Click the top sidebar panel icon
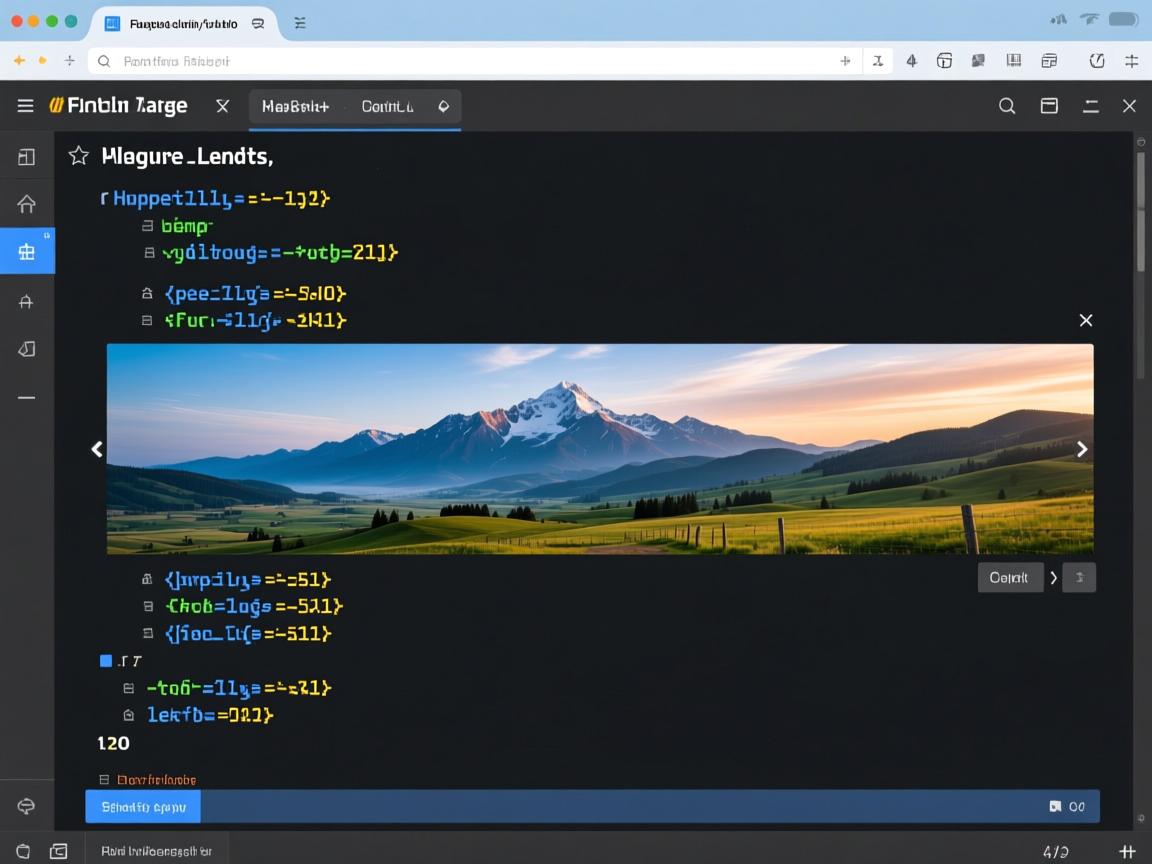The image size is (1152, 864). click(x=27, y=157)
